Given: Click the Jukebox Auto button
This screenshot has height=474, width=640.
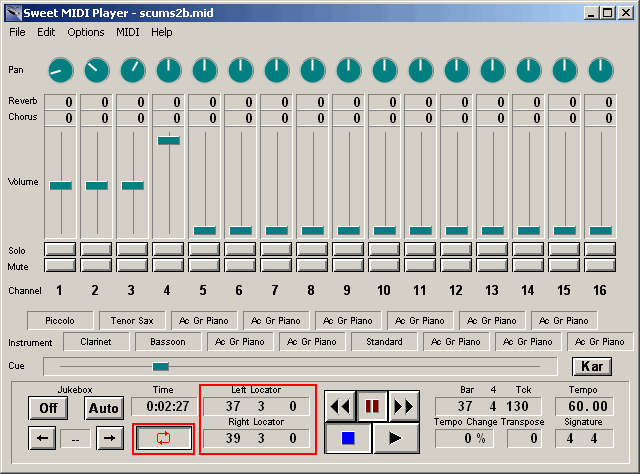Looking at the screenshot, I should (104, 408).
